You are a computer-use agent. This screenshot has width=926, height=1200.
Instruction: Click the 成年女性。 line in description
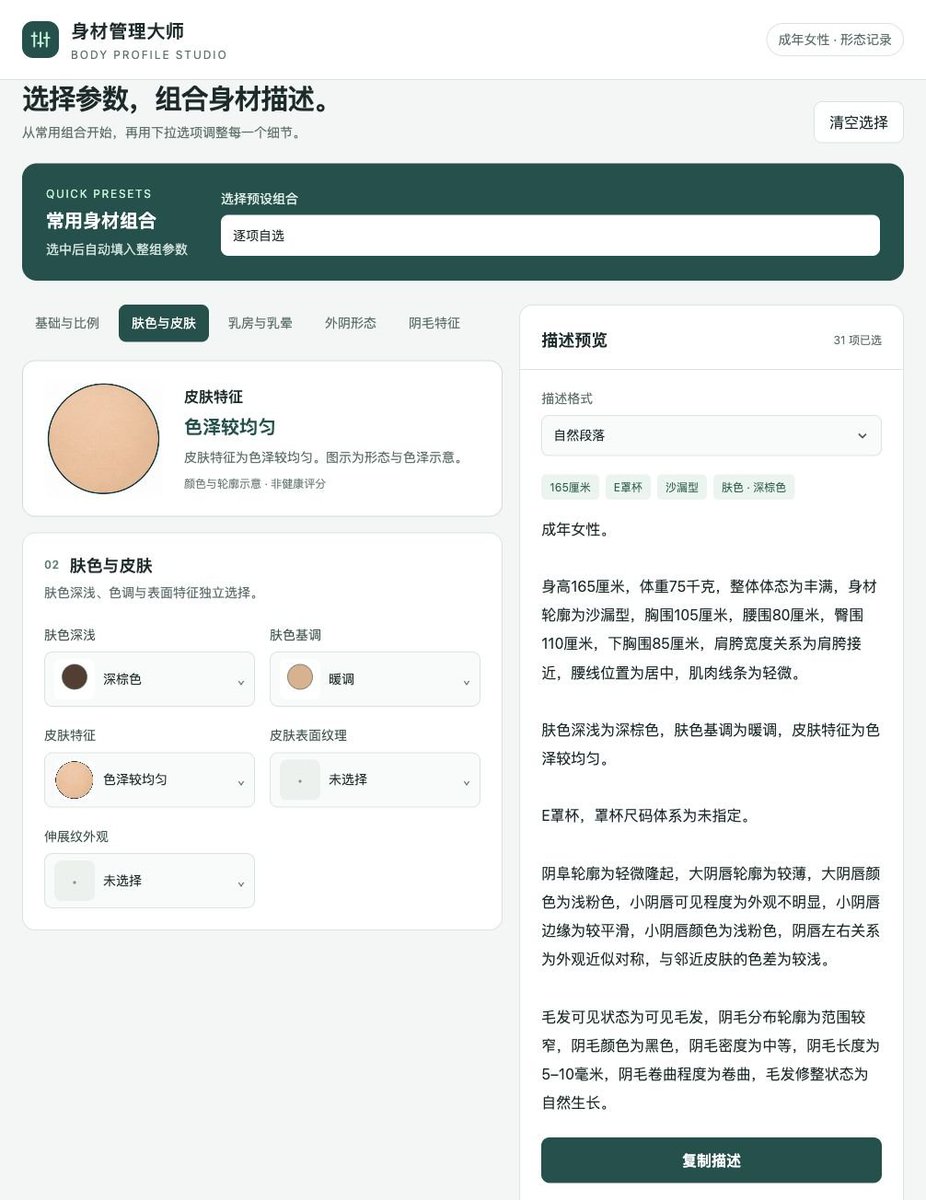575,529
